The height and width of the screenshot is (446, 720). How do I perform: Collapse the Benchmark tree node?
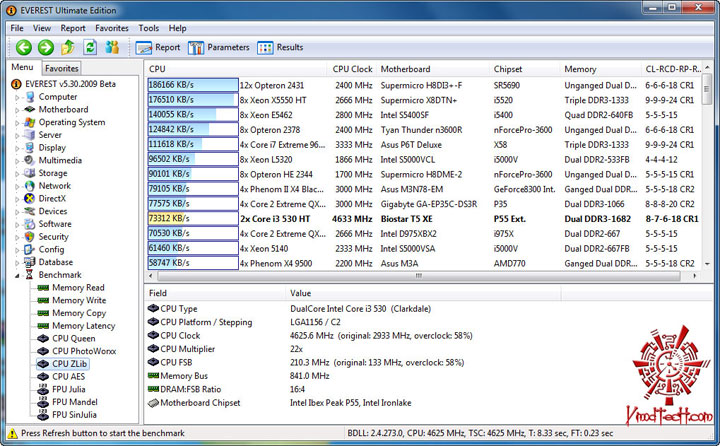(18, 274)
